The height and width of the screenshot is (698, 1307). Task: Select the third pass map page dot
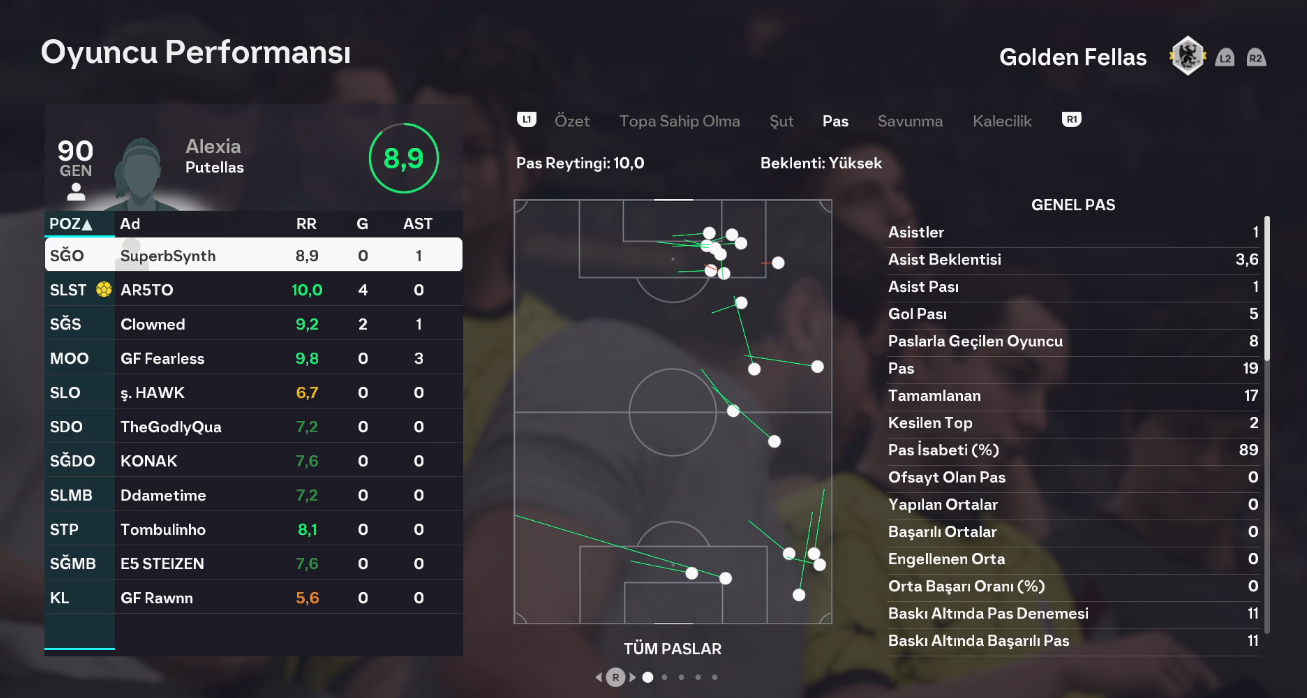(681, 677)
